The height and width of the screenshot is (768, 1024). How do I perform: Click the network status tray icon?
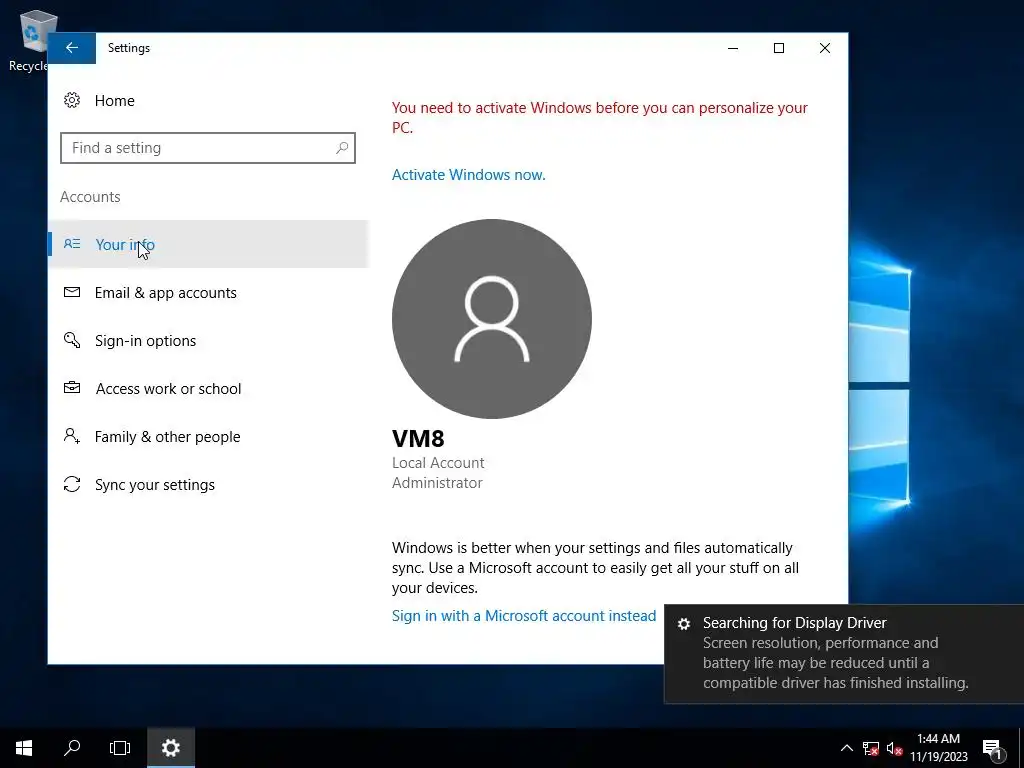(x=871, y=748)
